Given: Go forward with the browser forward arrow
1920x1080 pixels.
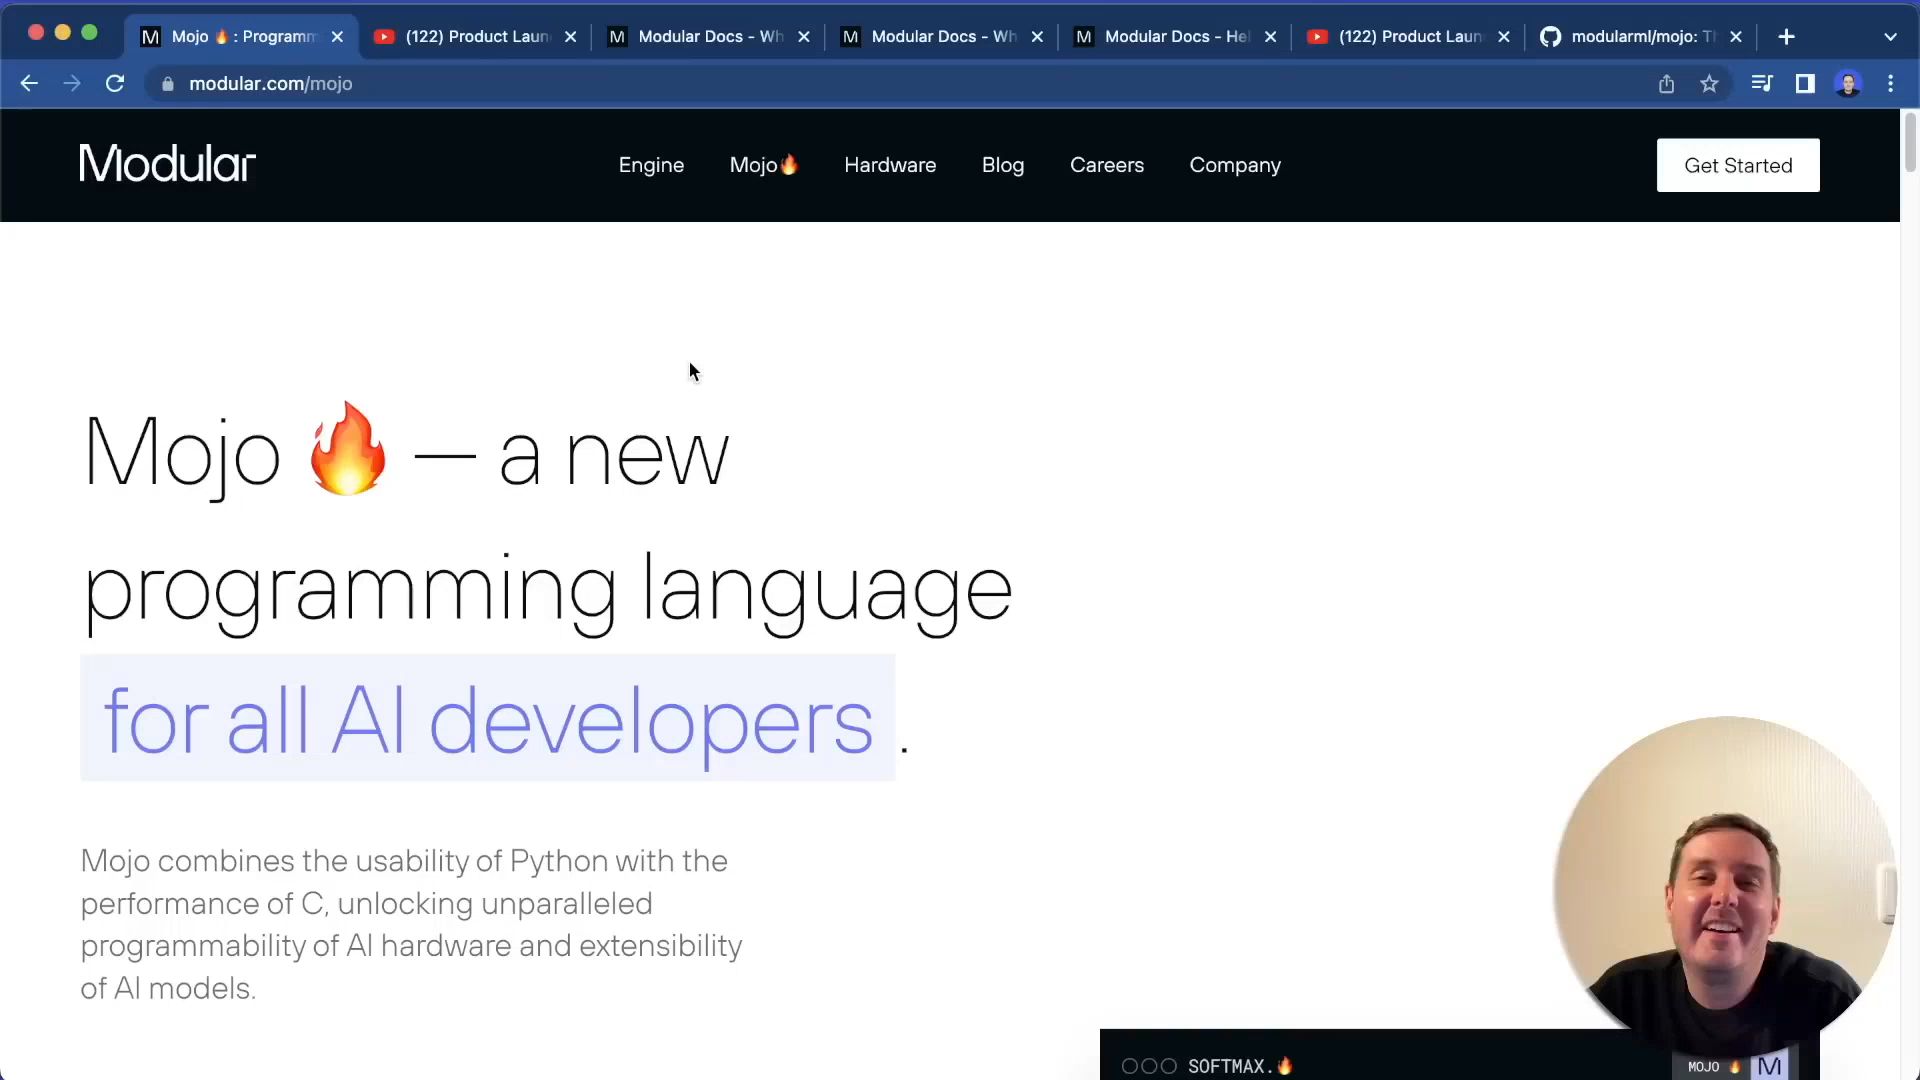Looking at the screenshot, I should tap(71, 84).
